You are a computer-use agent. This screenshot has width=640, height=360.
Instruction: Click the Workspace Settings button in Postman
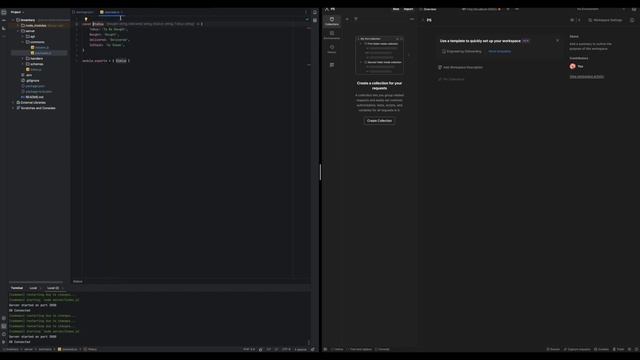coord(605,20)
